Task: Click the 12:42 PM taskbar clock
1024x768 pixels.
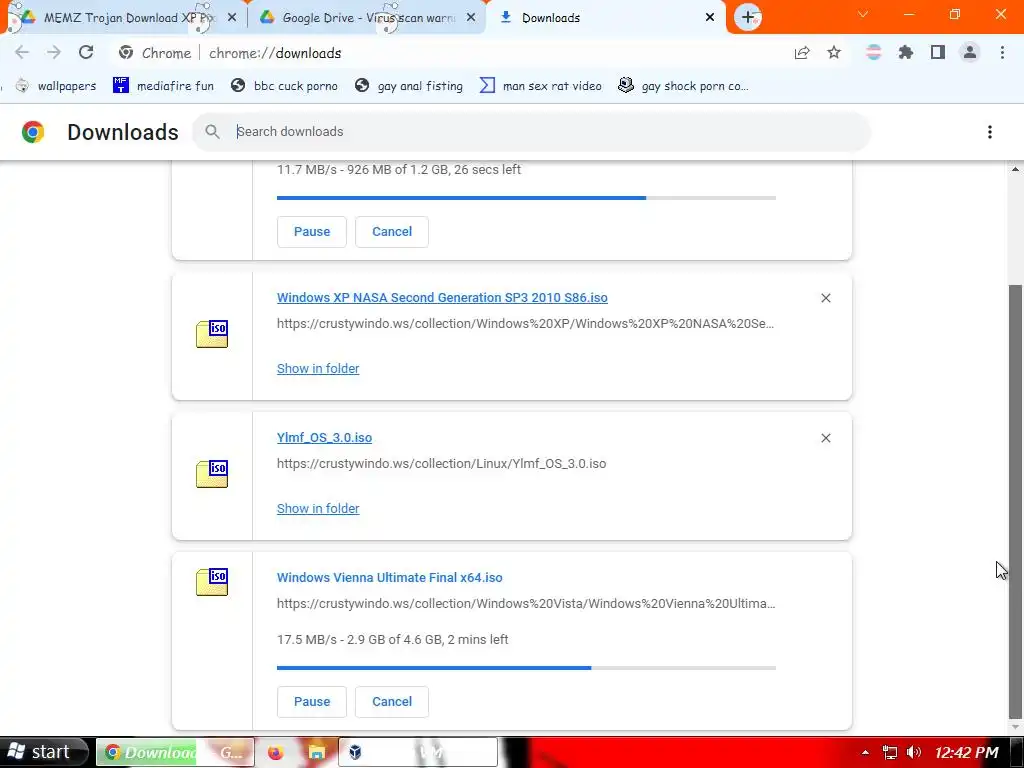Action: click(967, 753)
